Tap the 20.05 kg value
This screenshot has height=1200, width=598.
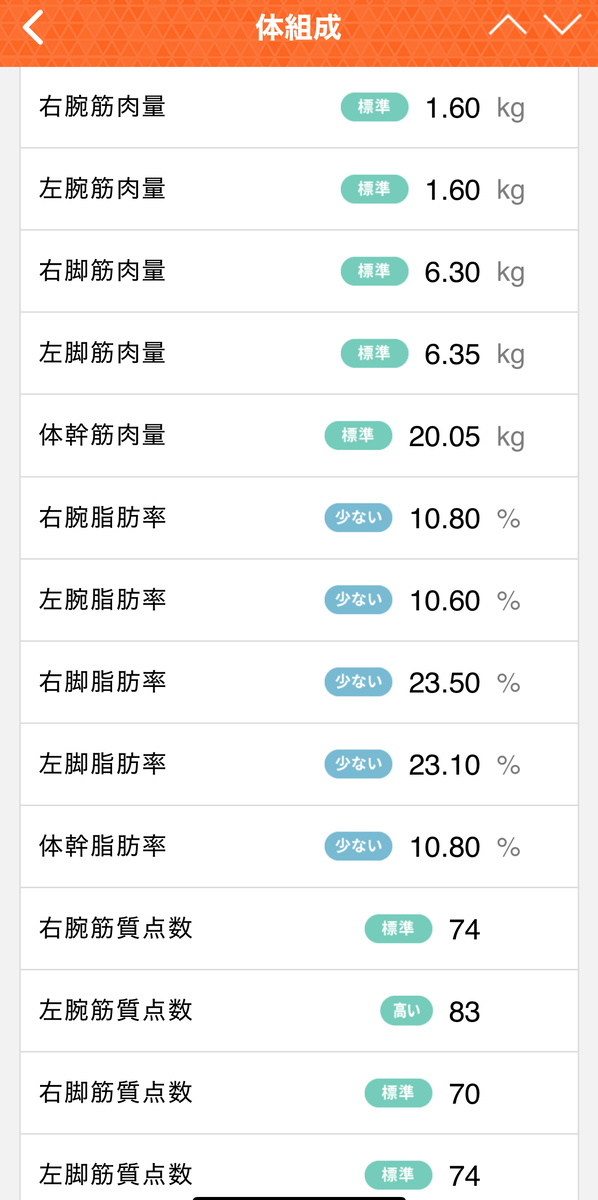point(466,437)
